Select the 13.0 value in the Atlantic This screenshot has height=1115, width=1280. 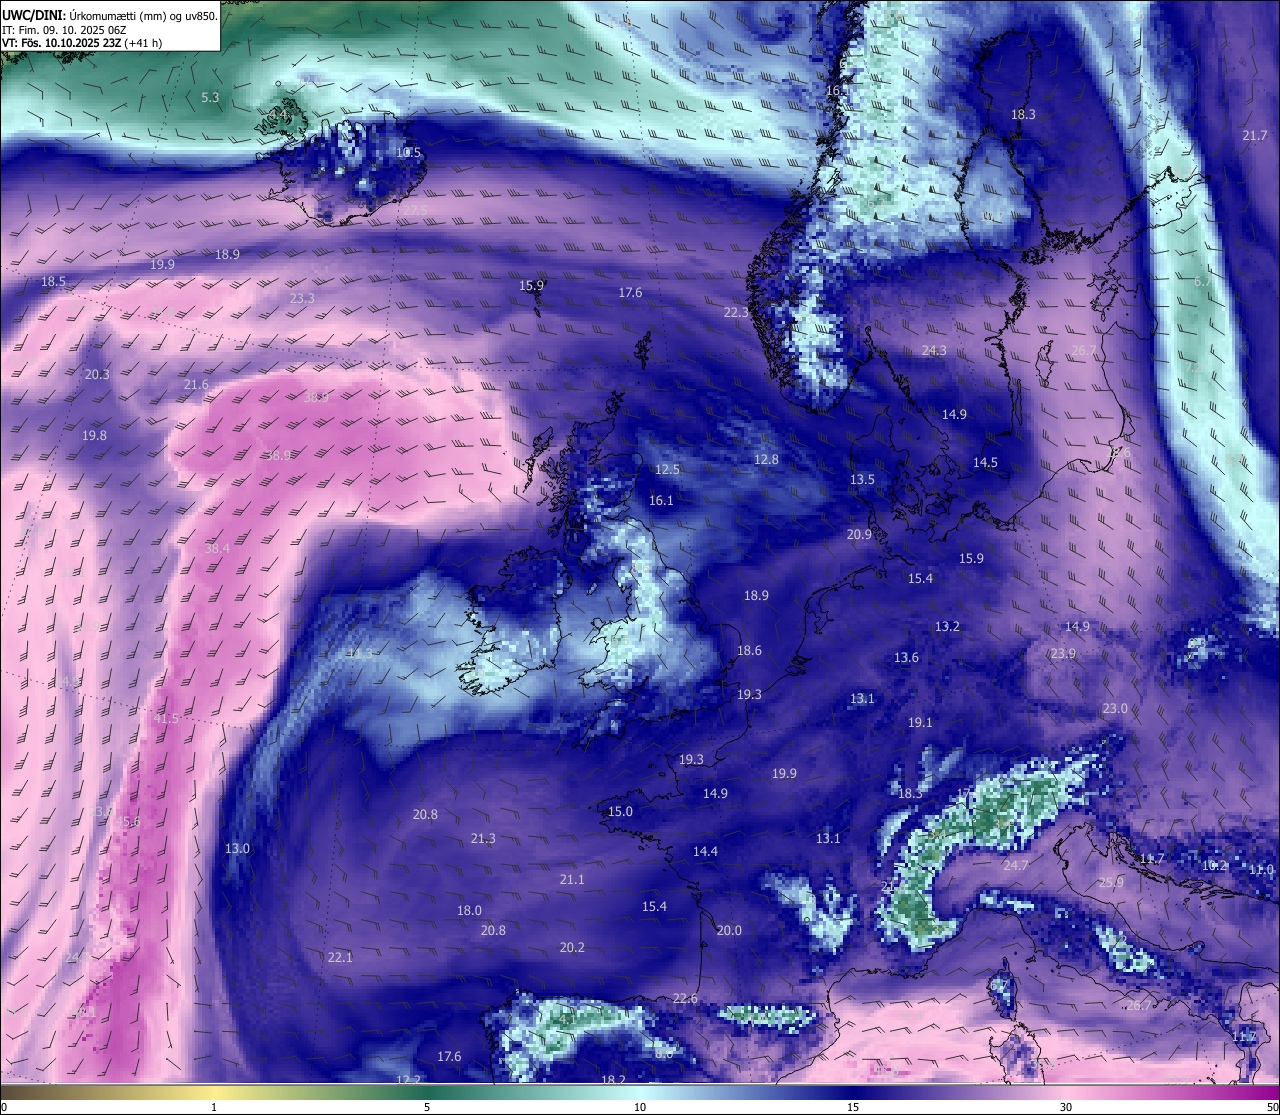(237, 848)
